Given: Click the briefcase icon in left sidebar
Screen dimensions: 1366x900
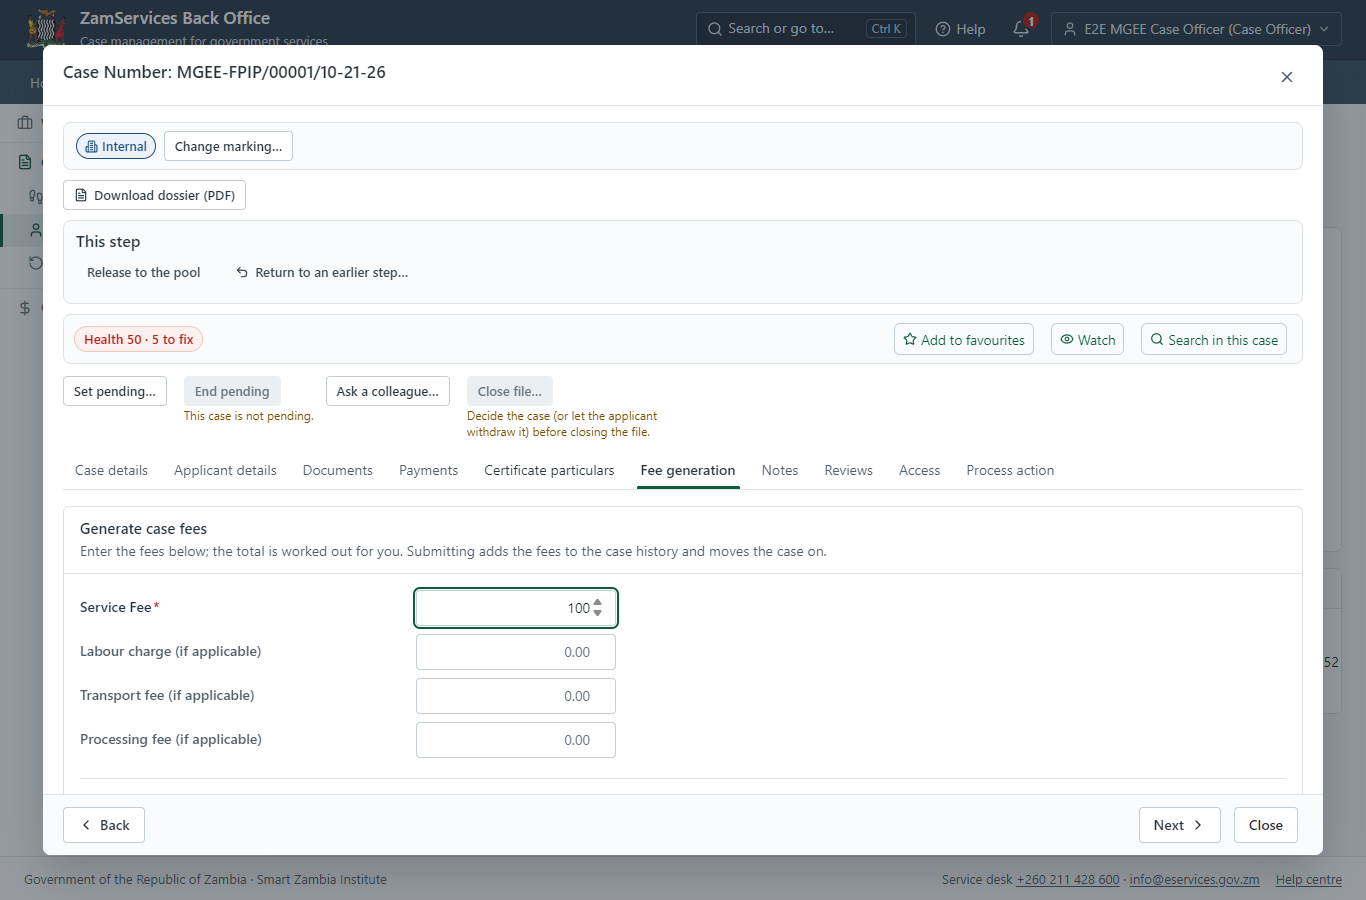Looking at the screenshot, I should (25, 123).
